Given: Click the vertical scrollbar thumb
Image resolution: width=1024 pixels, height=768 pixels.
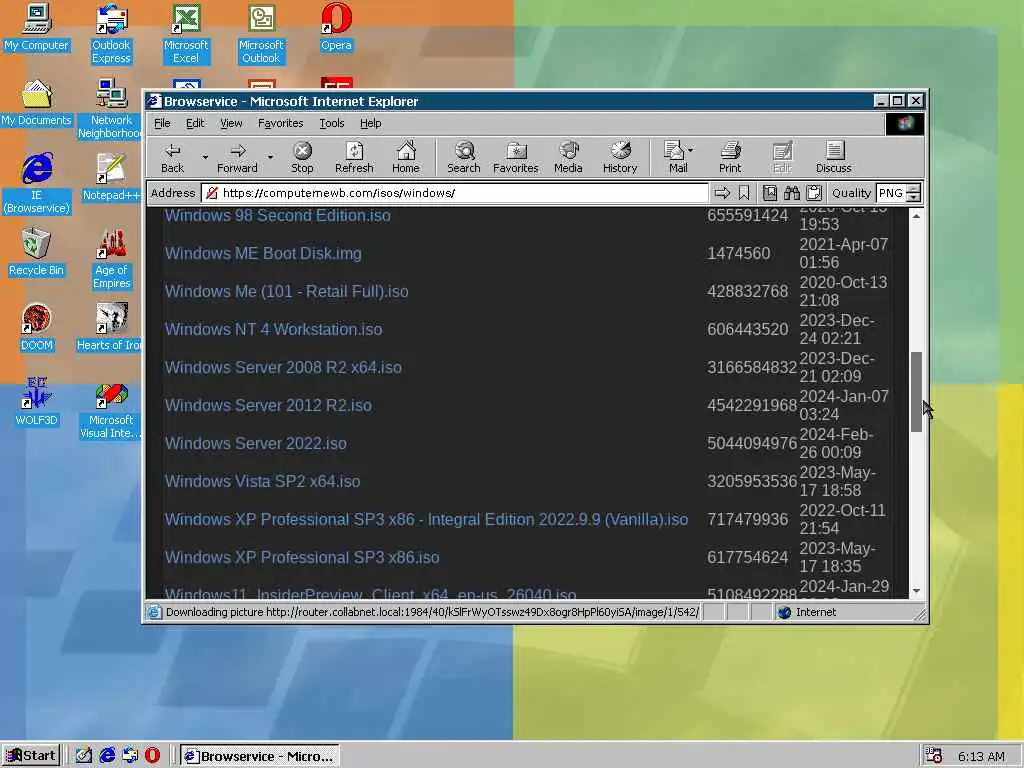Looking at the screenshot, I should pos(916,392).
